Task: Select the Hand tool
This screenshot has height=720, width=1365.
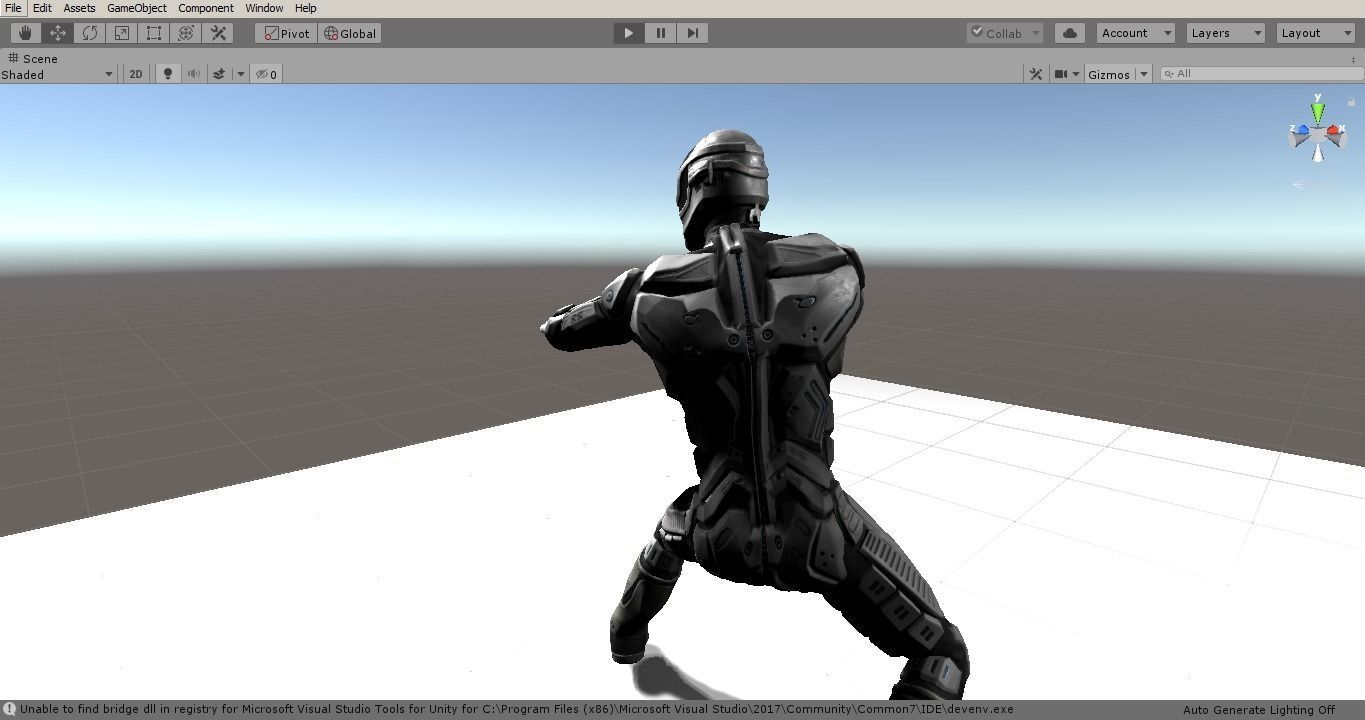Action: pos(25,33)
